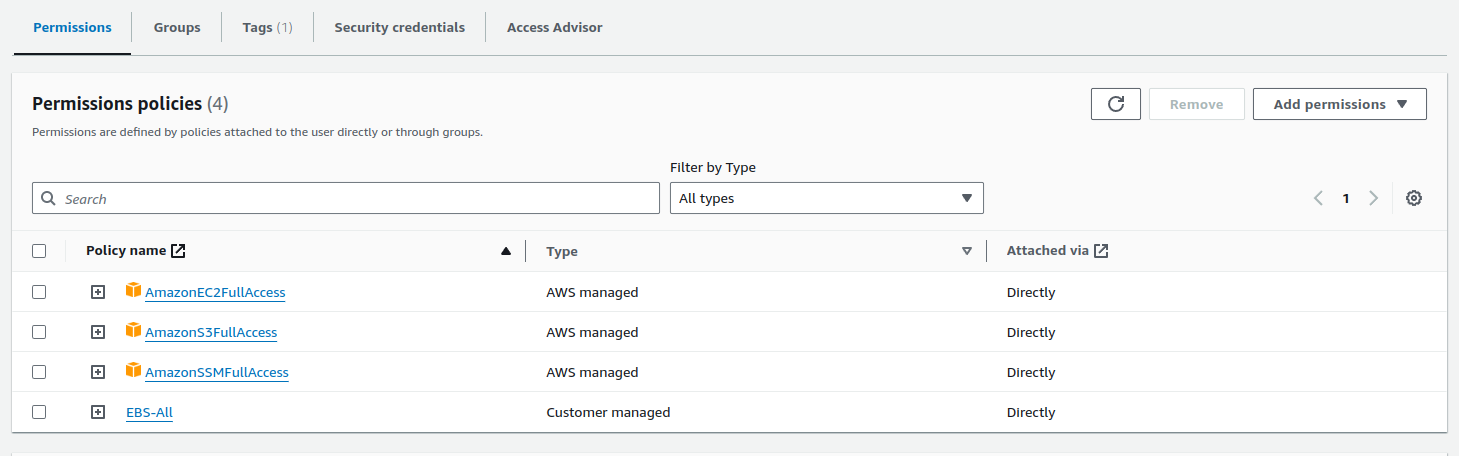The width and height of the screenshot is (1459, 456).
Task: Open the Add permissions dropdown
Action: point(1340,104)
